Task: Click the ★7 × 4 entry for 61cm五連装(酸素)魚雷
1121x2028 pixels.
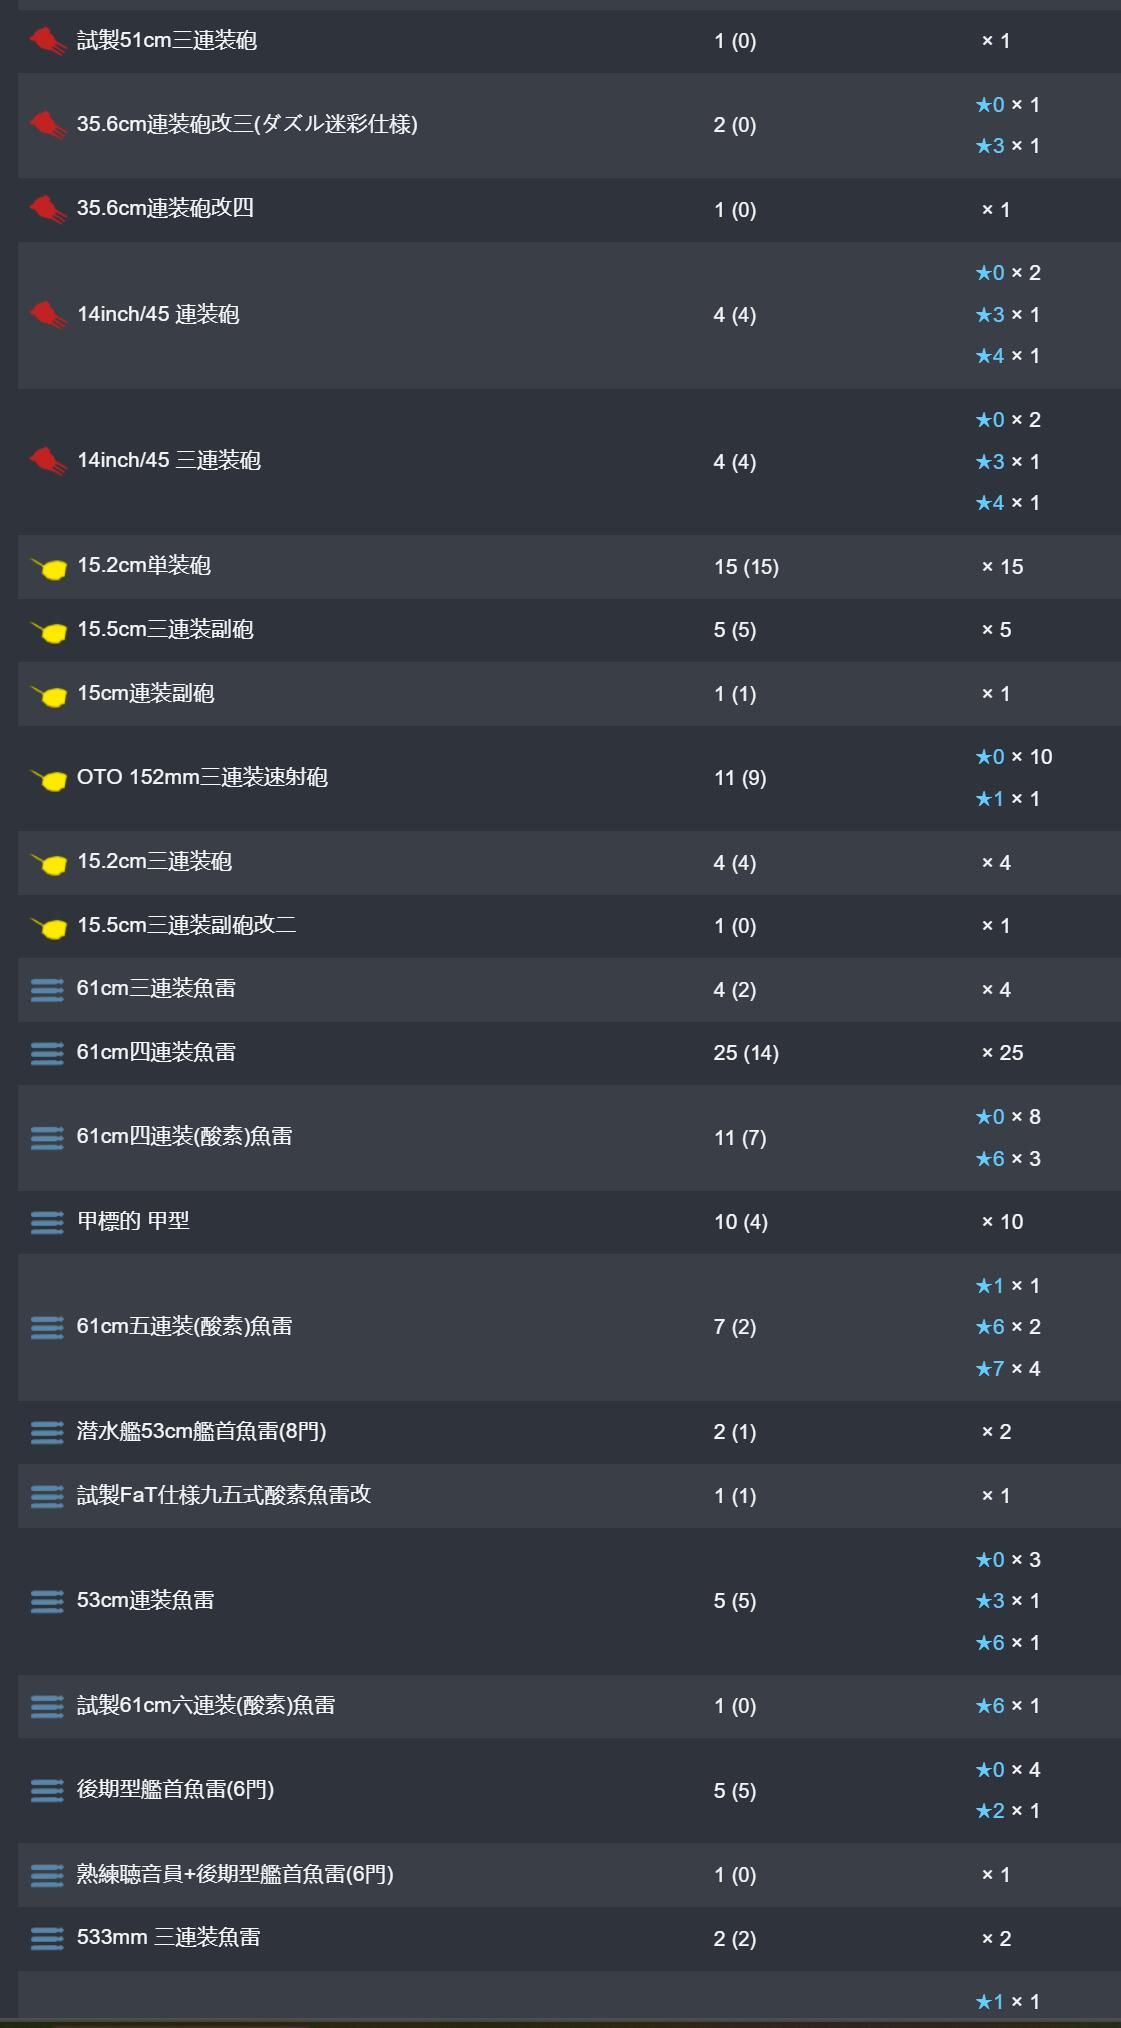Action: click(x=1007, y=1368)
